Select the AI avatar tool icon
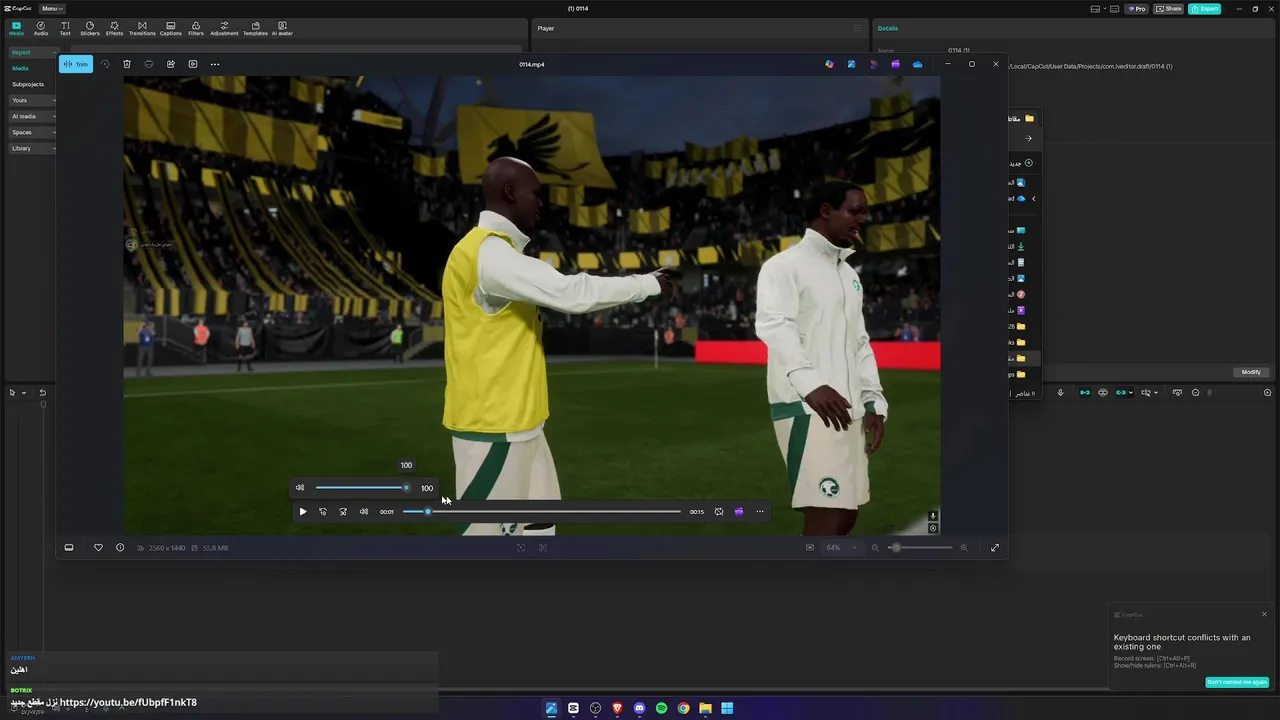Screen dimensions: 1280x720 click(282, 28)
